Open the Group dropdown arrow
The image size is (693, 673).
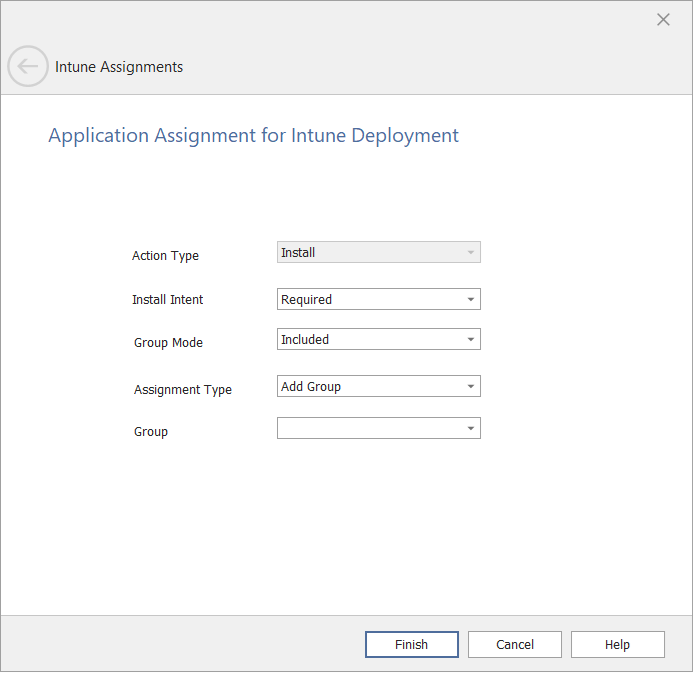pyautogui.click(x=470, y=429)
